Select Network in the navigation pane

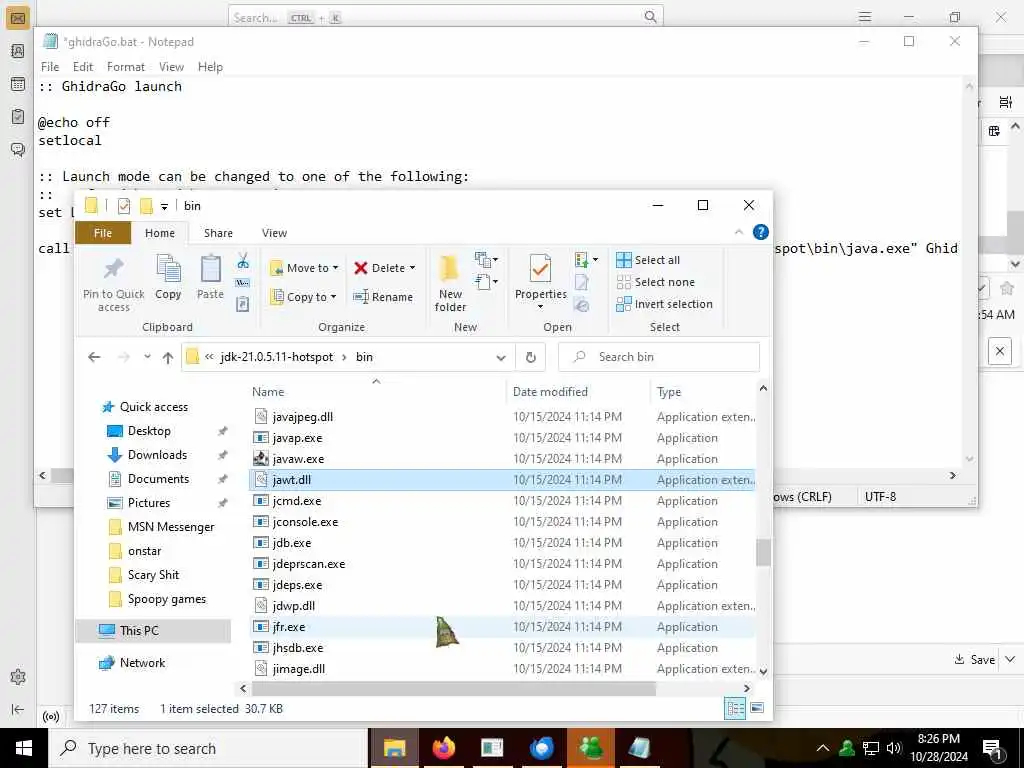coord(142,662)
